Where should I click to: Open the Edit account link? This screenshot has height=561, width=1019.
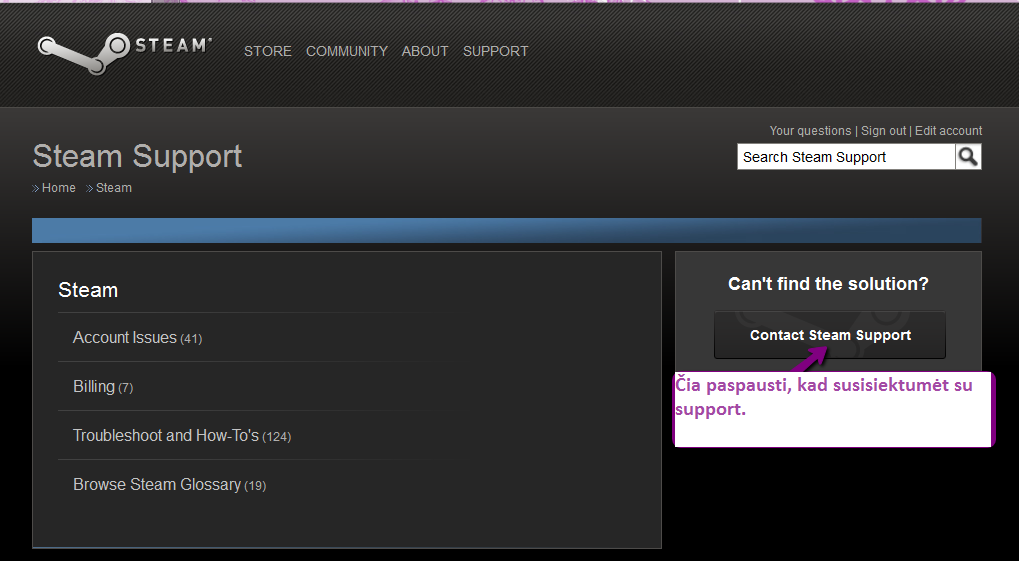(x=948, y=131)
